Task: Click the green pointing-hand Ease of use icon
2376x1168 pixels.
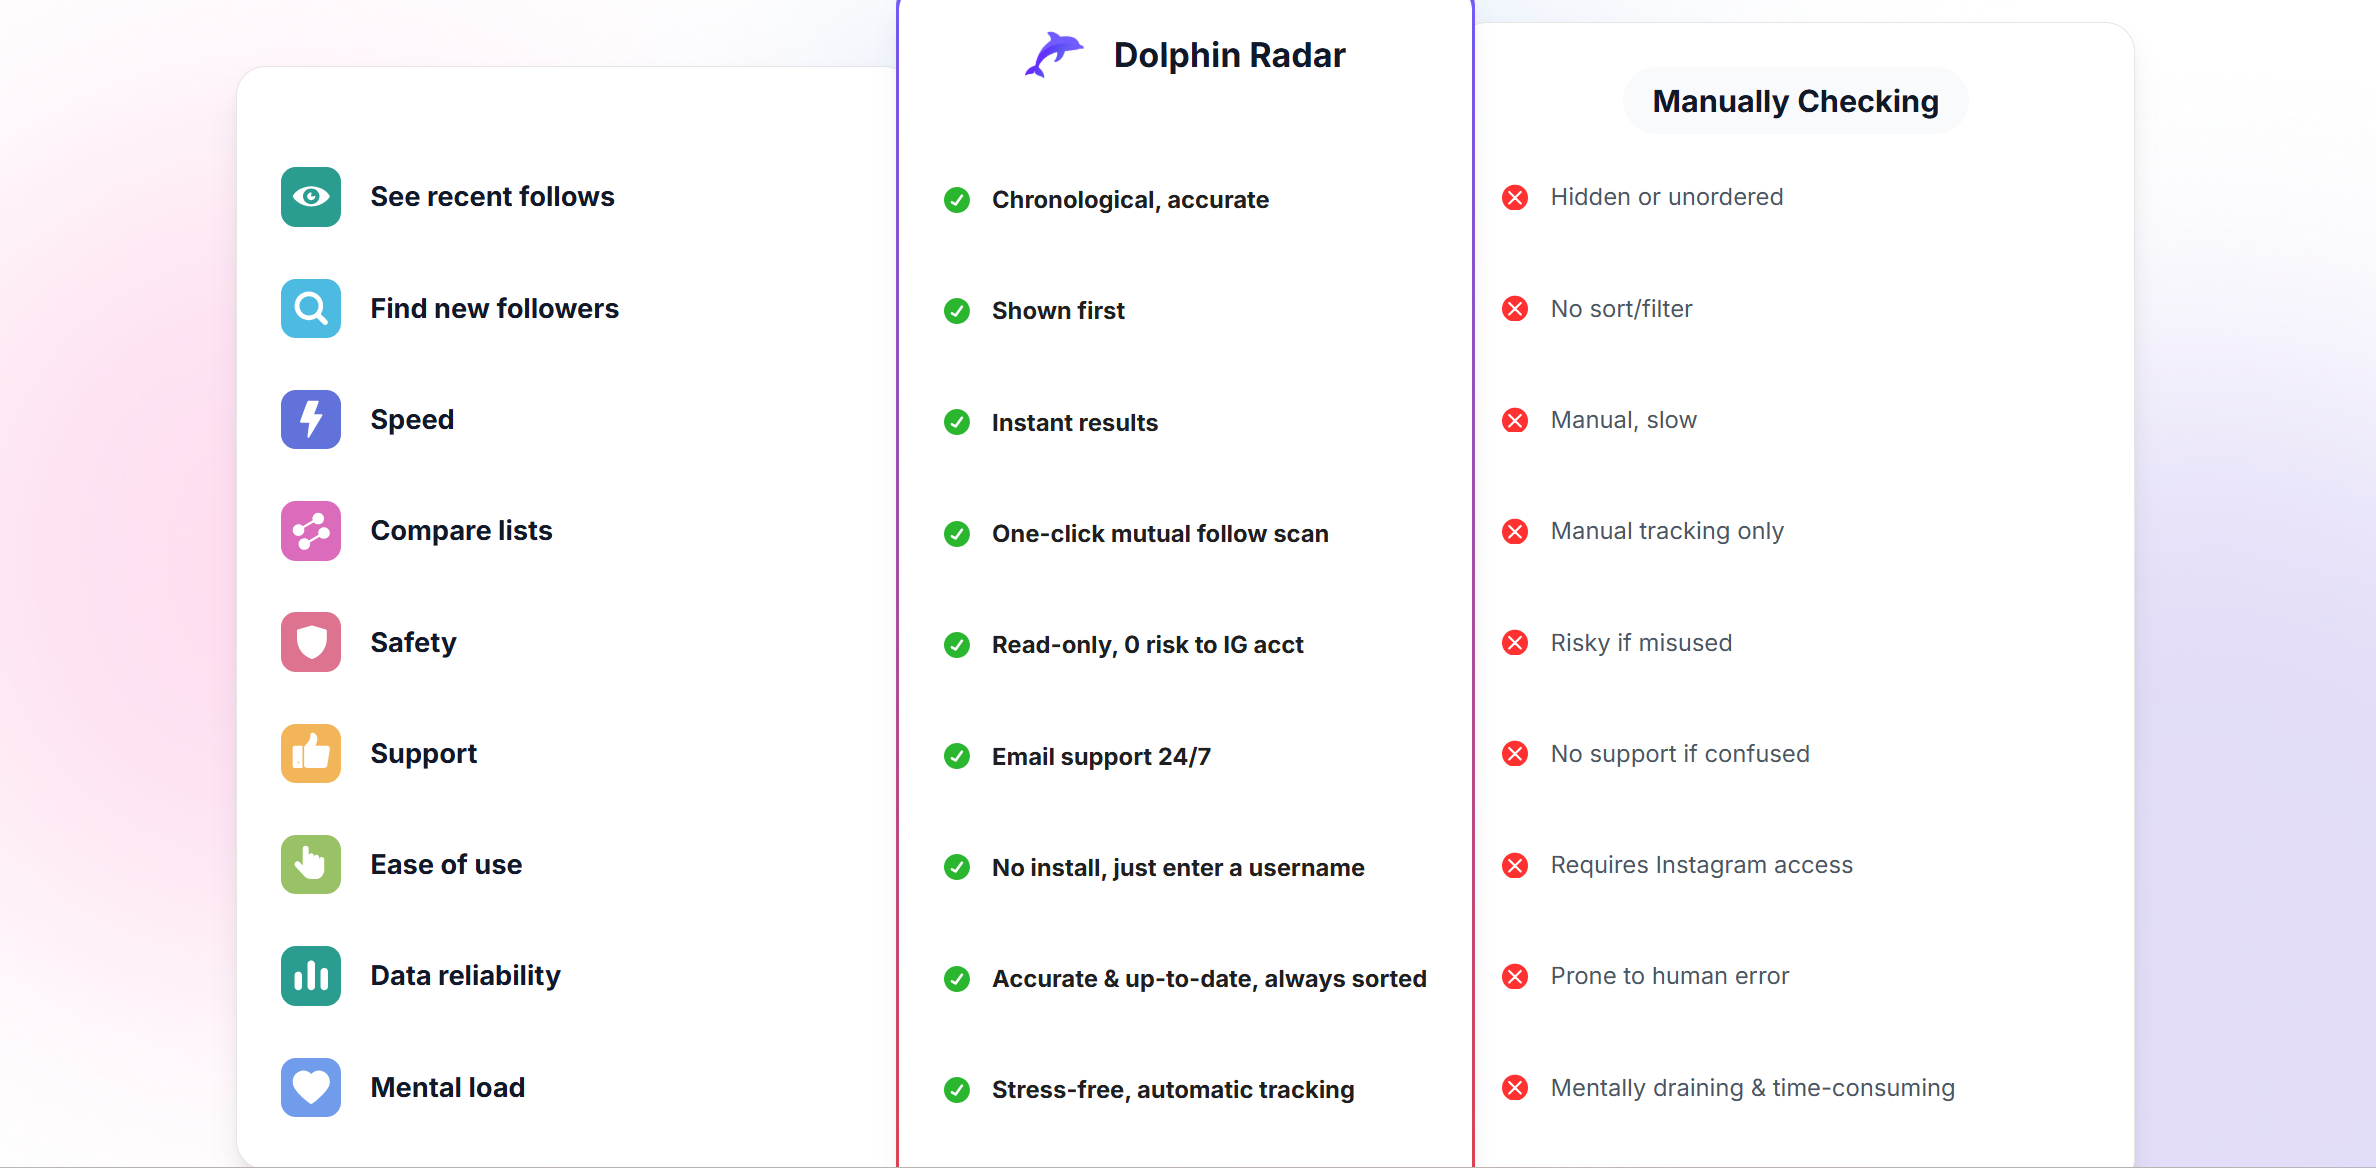Action: (x=310, y=864)
